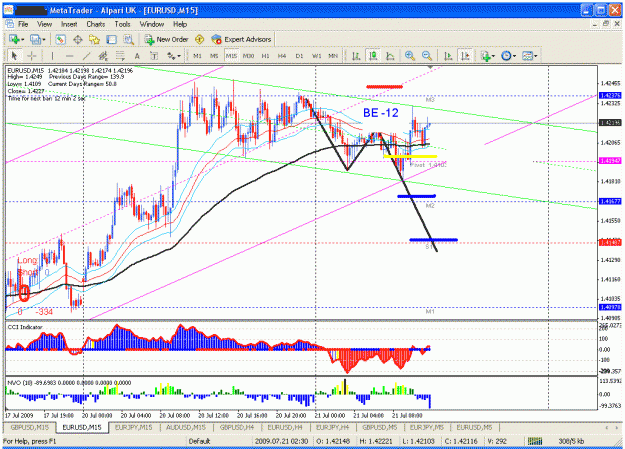625x449 pixels.
Task: Switch to the EURUSD,M5 chart tab
Action: pos(474,427)
